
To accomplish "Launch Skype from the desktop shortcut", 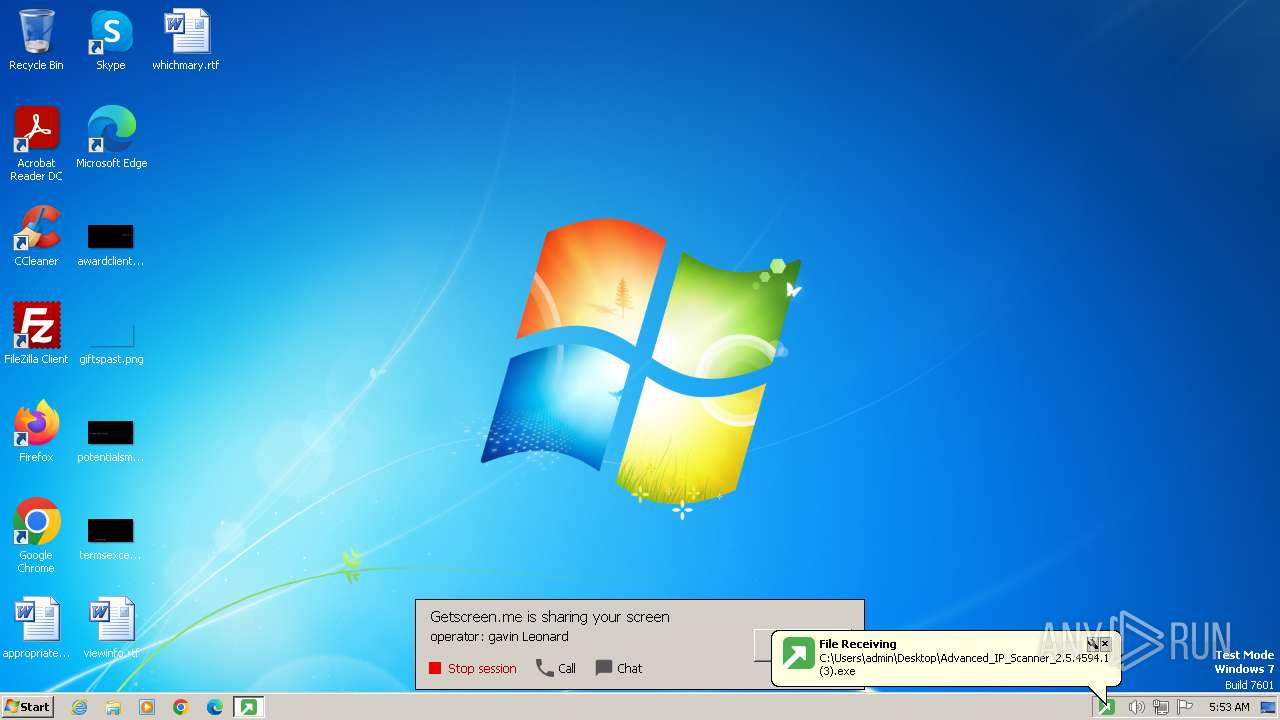I will tap(111, 40).
